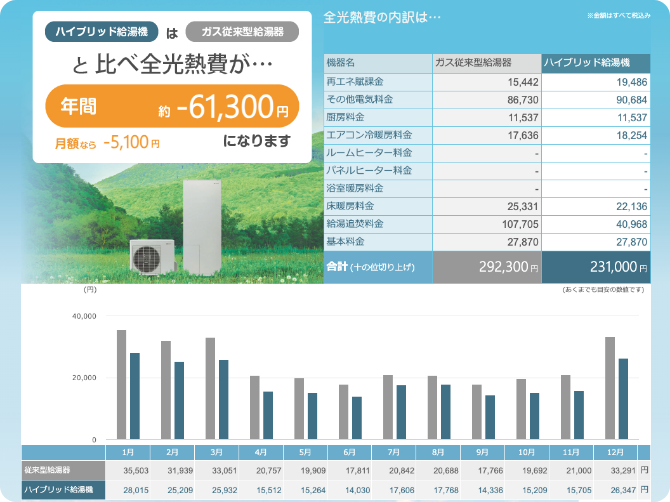Select the 床暖房料金 row label

click(350, 206)
